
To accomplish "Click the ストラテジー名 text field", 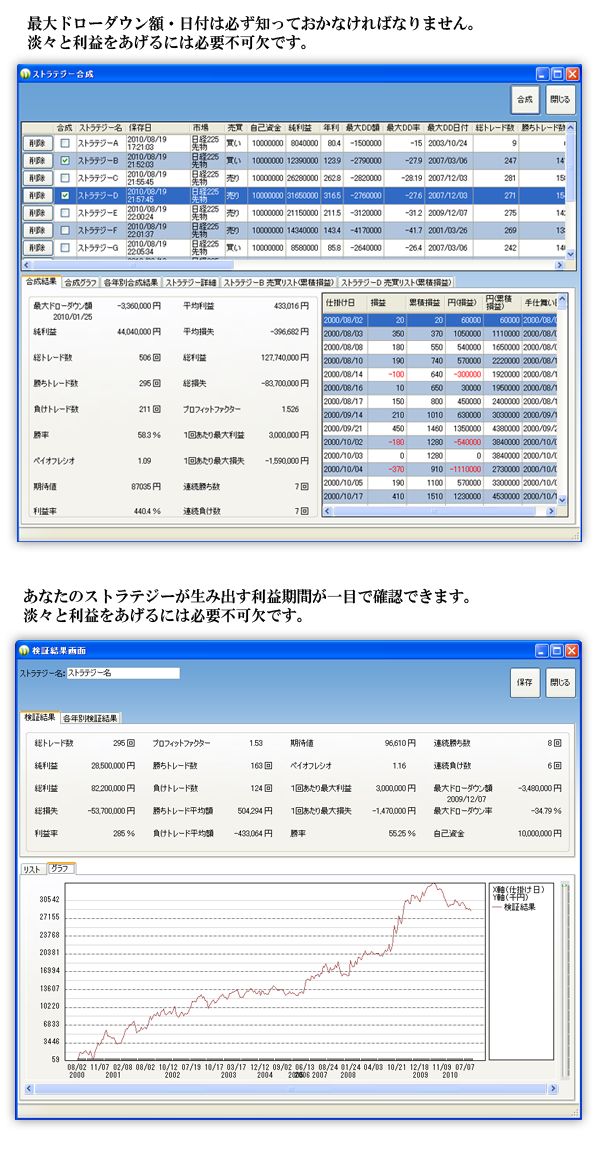I will [x=122, y=674].
